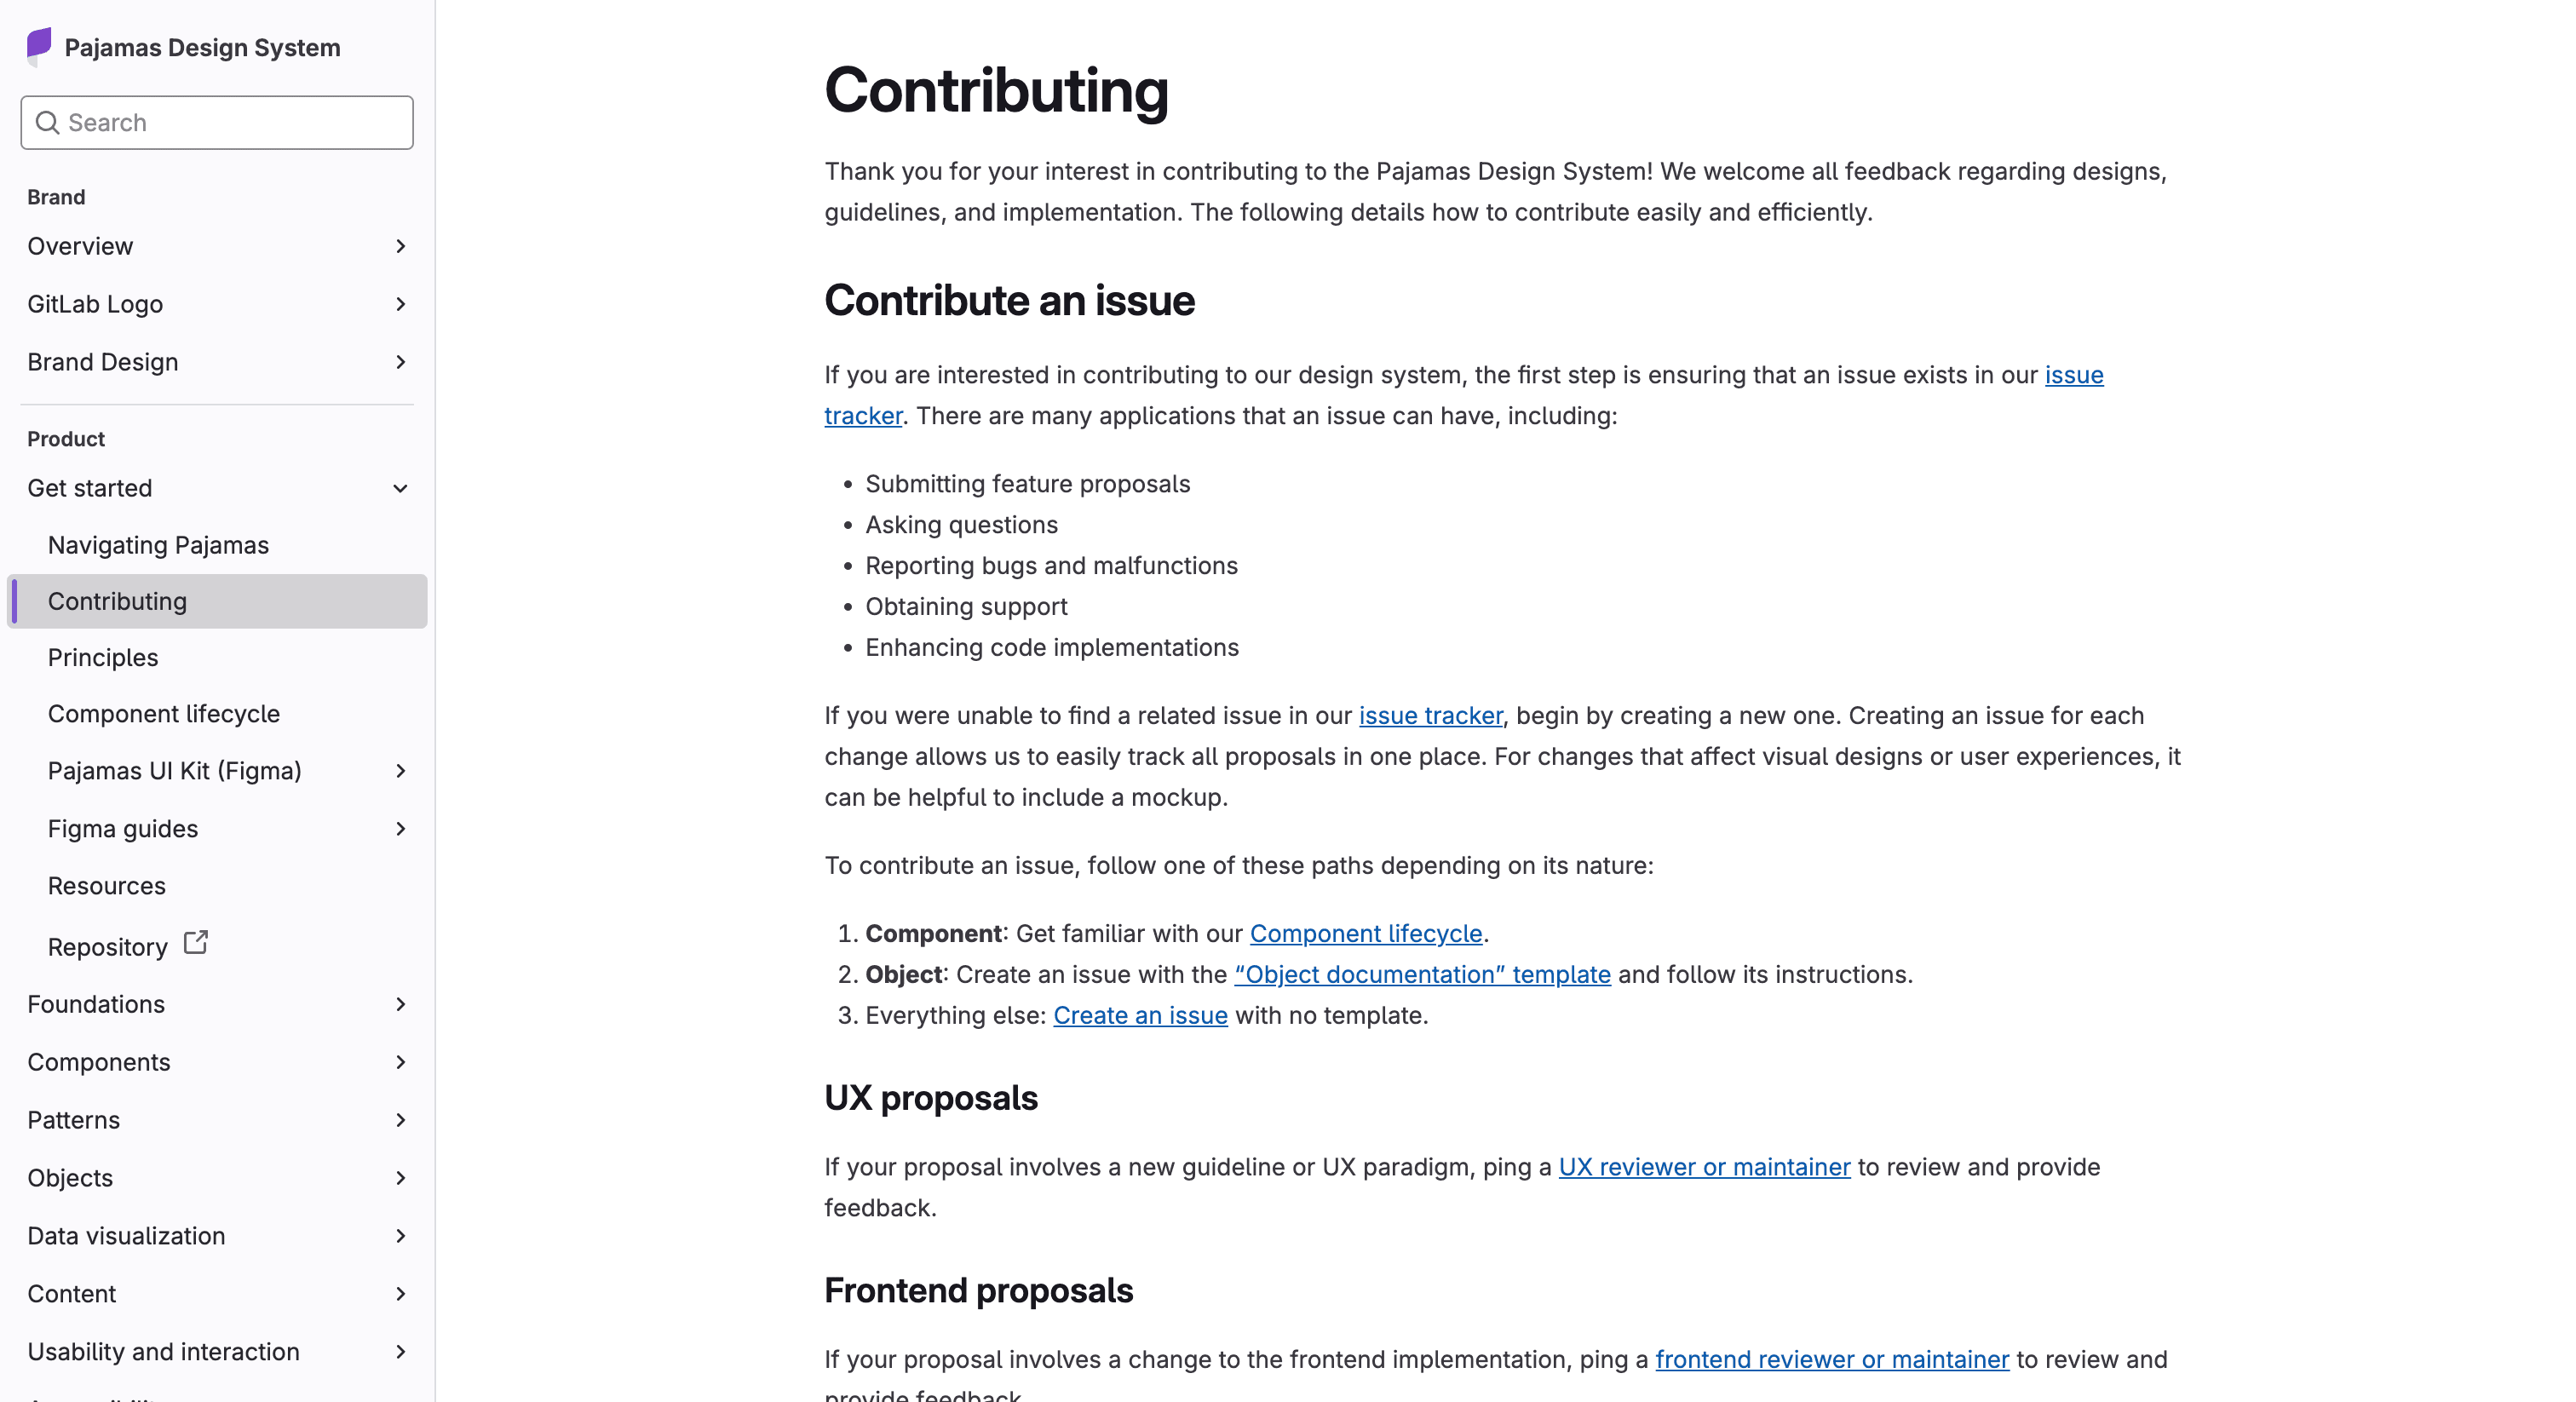This screenshot has height=1402, width=2576.
Task: Expand the Foundations section chevron
Action: 400,1004
